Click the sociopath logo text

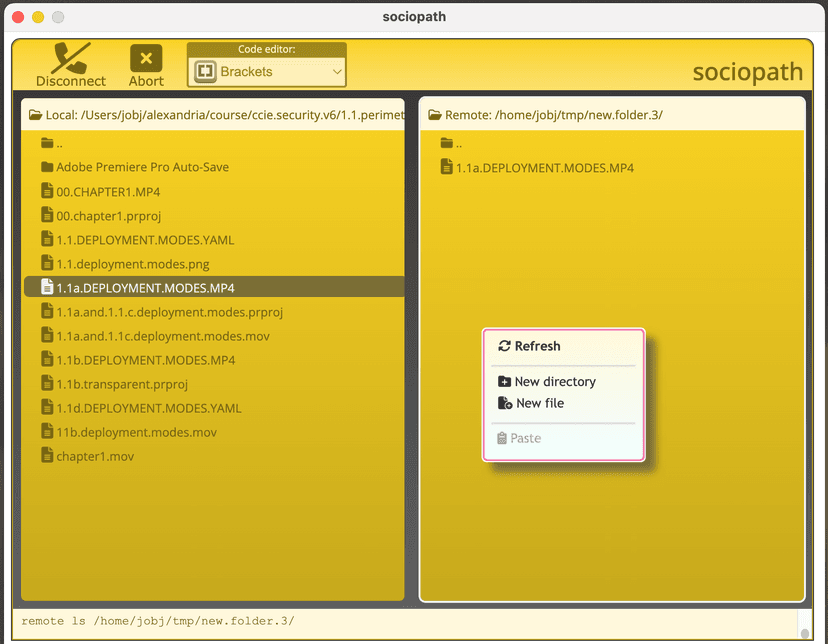(748, 72)
